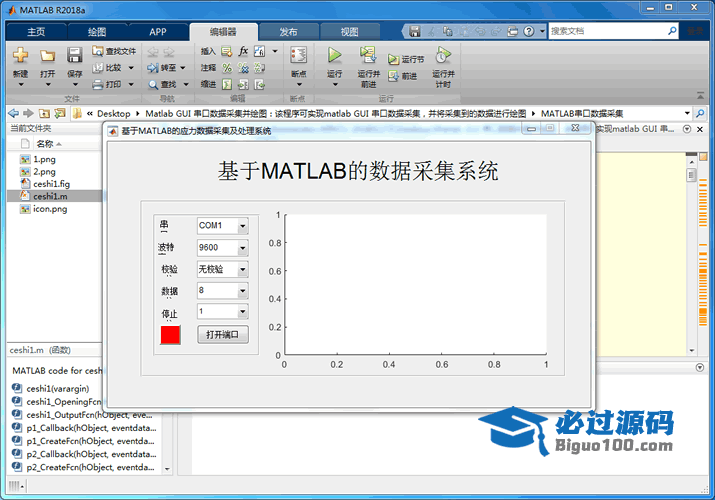Screen dimensions: 715x500
Task: Click the up-one-folder icon in the address bar
Action: tap(44, 113)
